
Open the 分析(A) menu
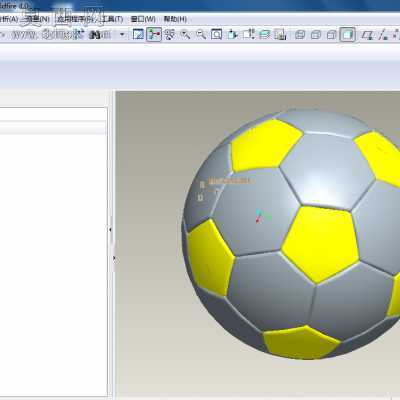(8, 19)
